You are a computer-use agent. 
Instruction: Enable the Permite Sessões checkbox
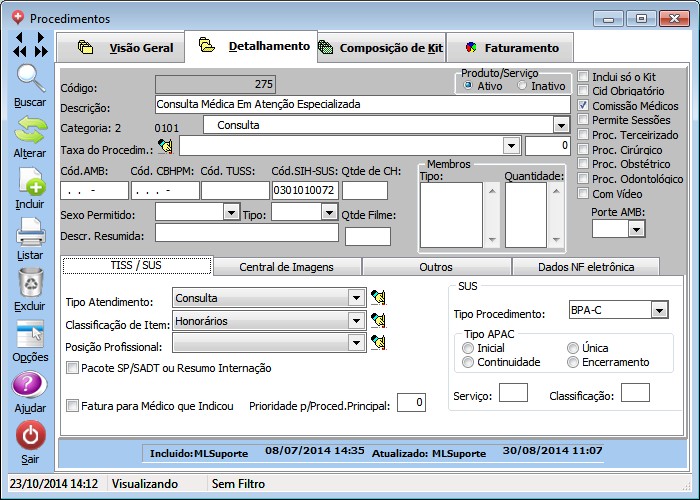coord(584,120)
